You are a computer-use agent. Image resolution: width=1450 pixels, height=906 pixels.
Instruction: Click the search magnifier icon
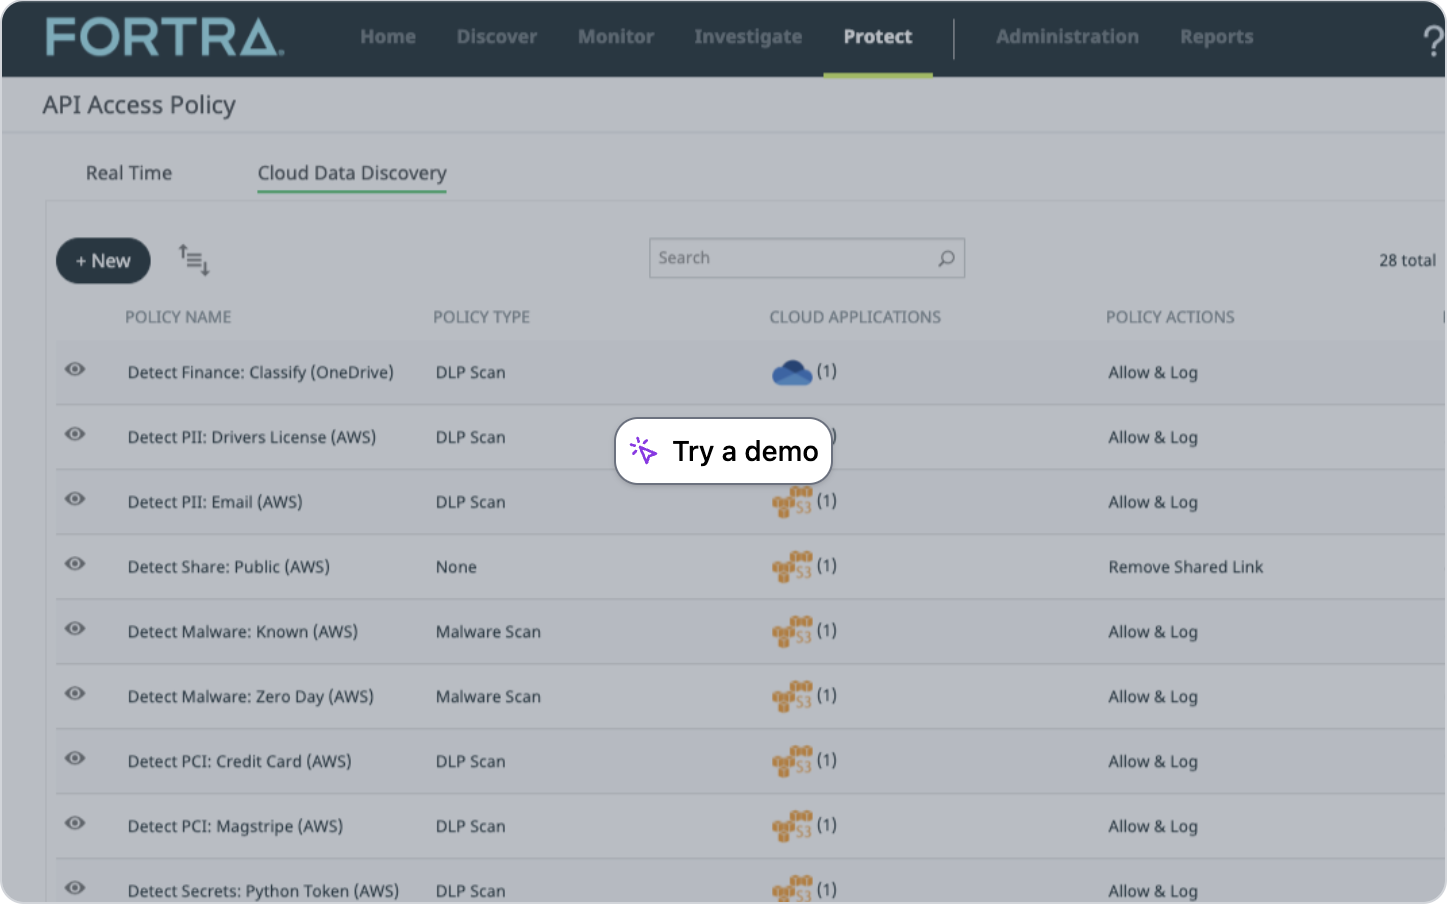point(946,259)
